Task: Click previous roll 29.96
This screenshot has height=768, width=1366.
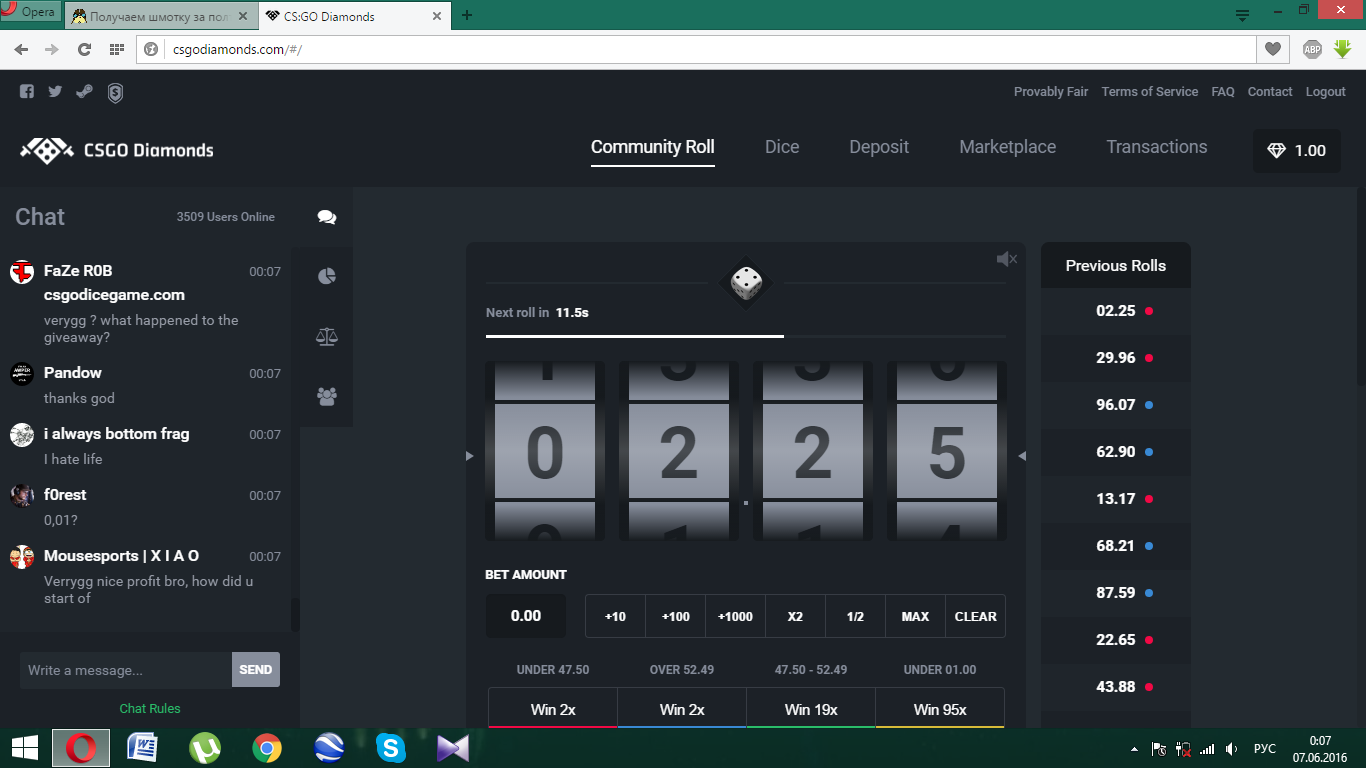Action: (1116, 358)
